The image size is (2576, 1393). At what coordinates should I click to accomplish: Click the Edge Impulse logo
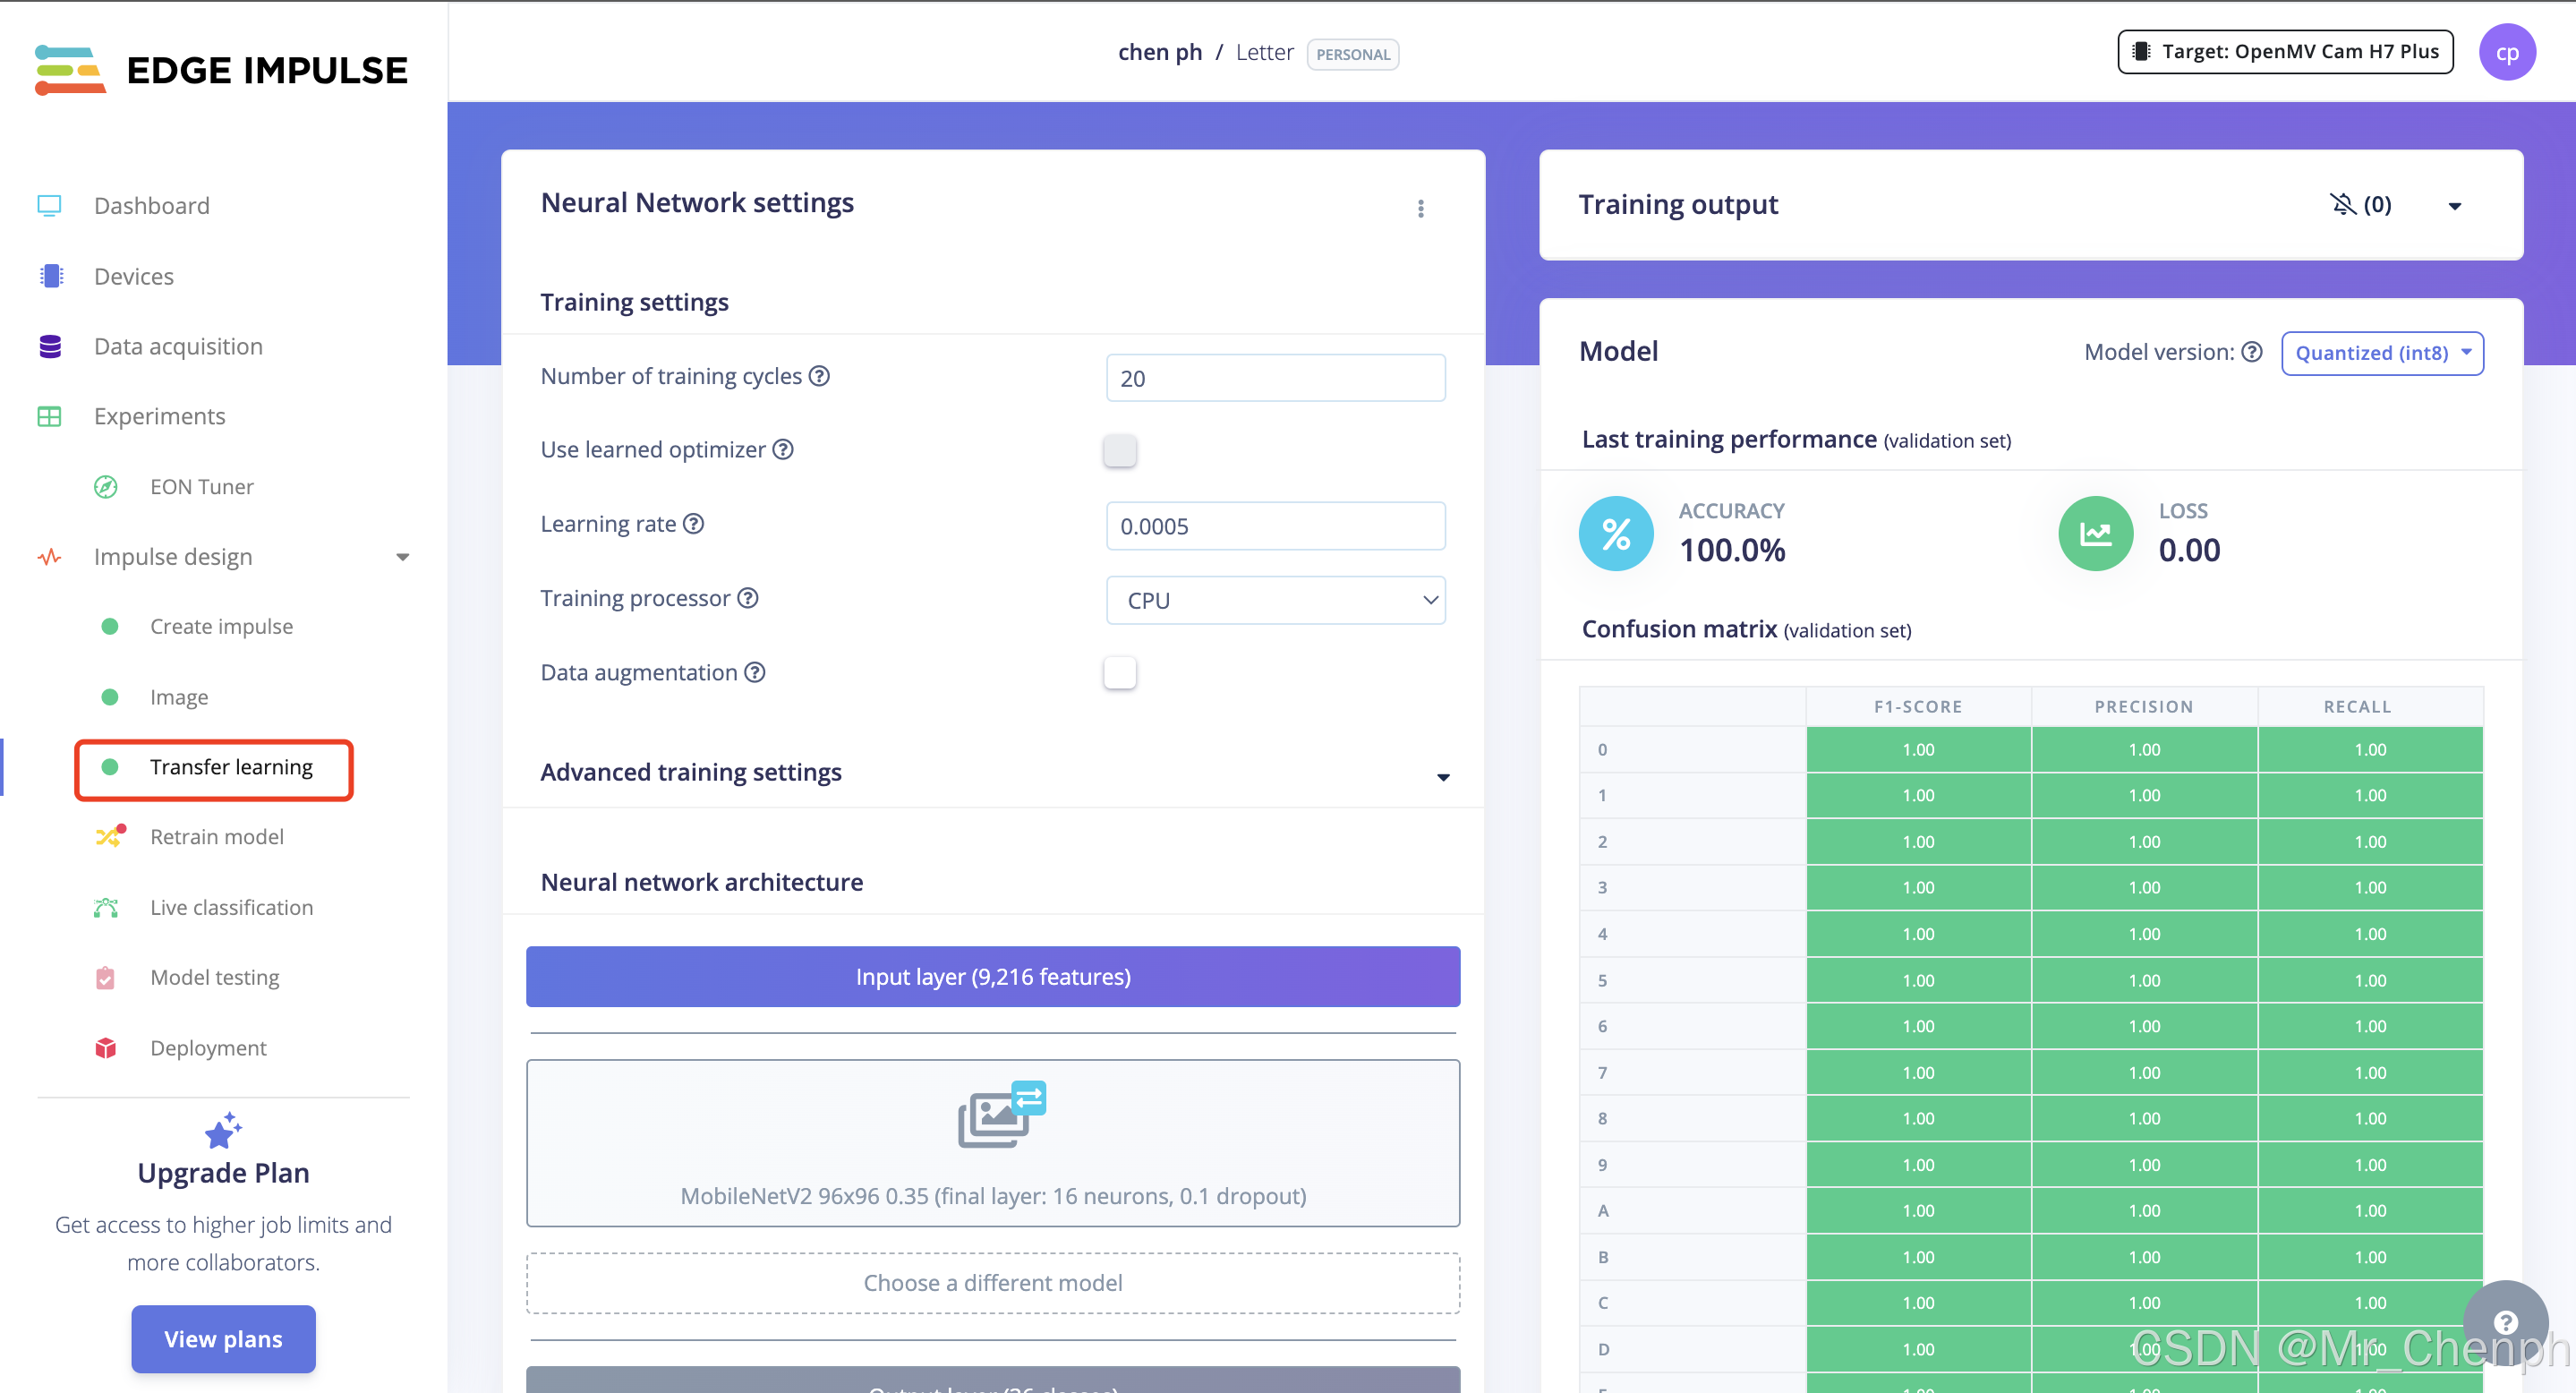[x=221, y=69]
